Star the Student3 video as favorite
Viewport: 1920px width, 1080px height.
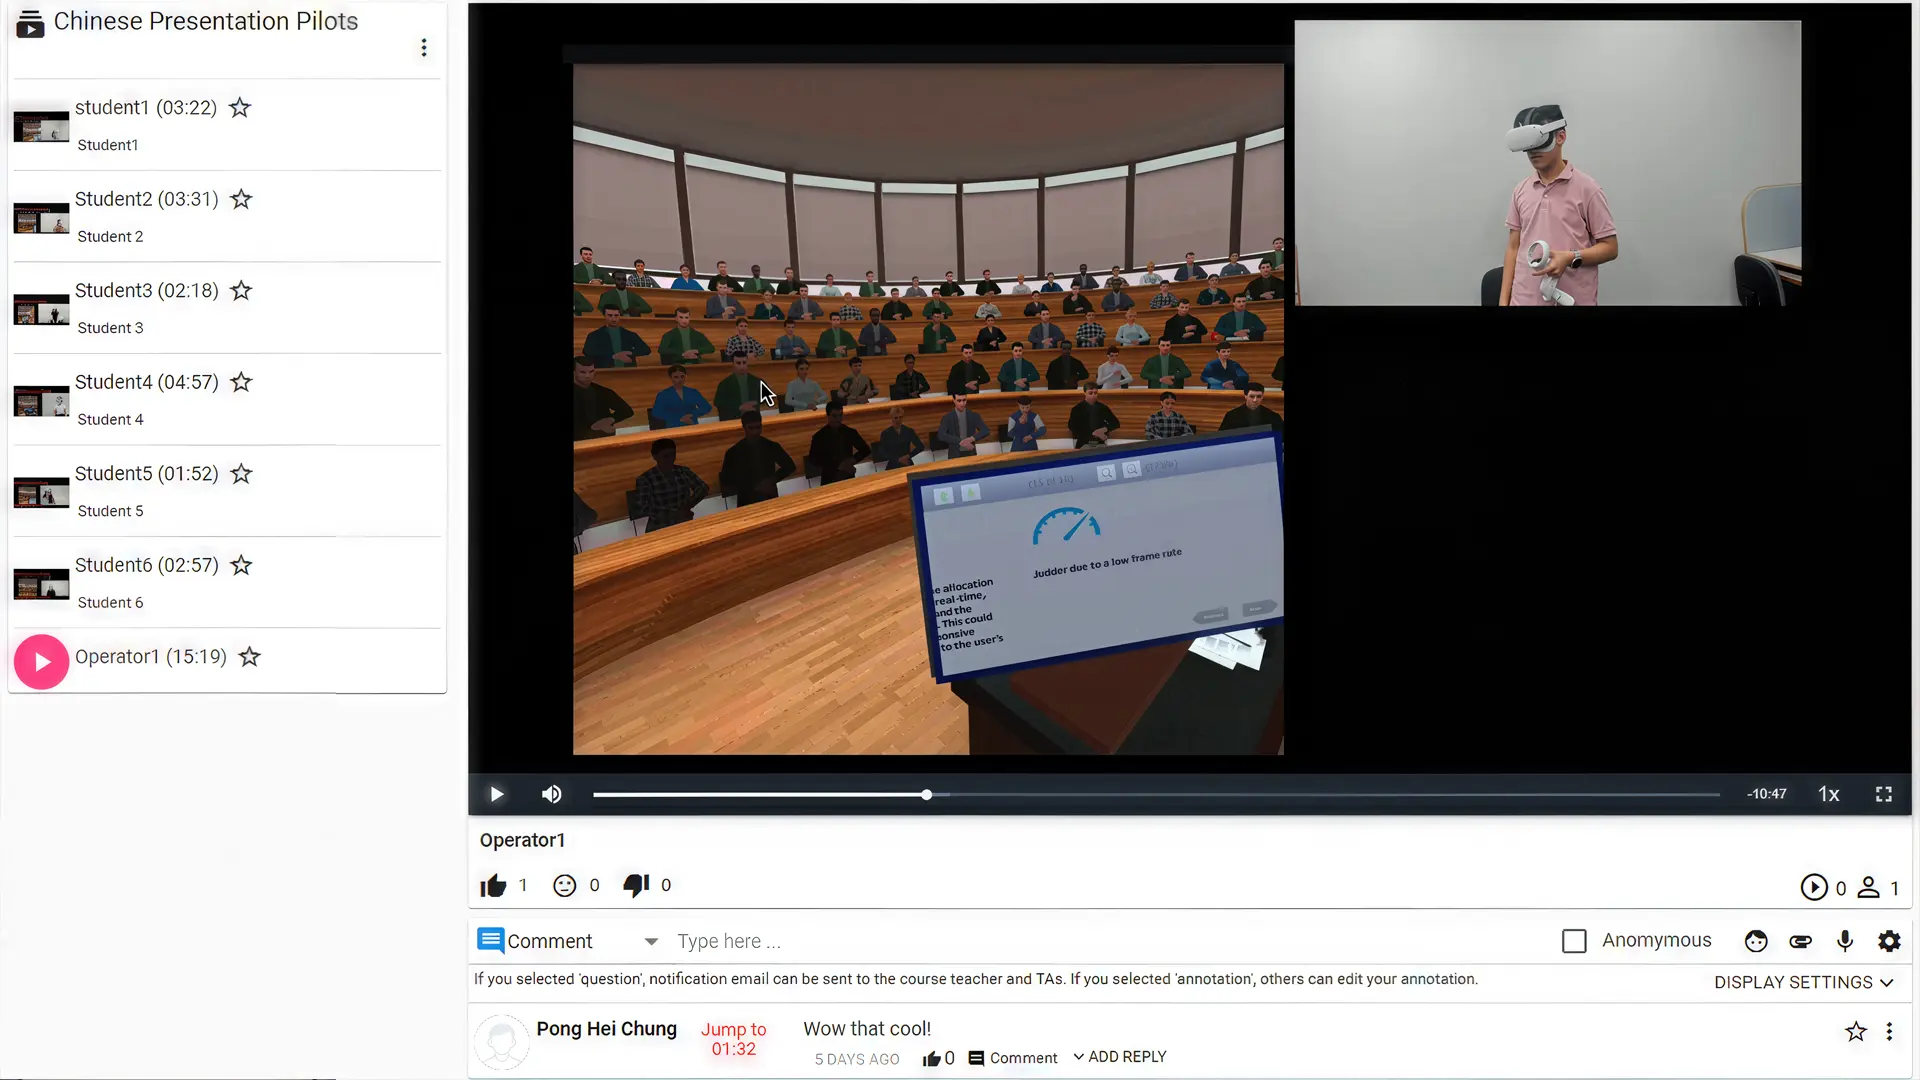click(241, 291)
